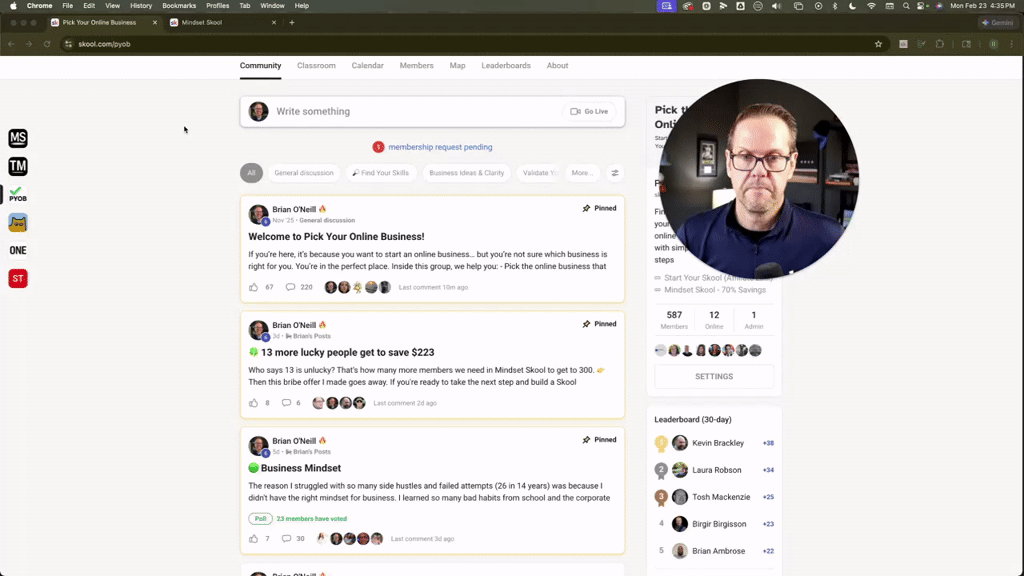Open the ONE community sidebar icon

point(18,250)
